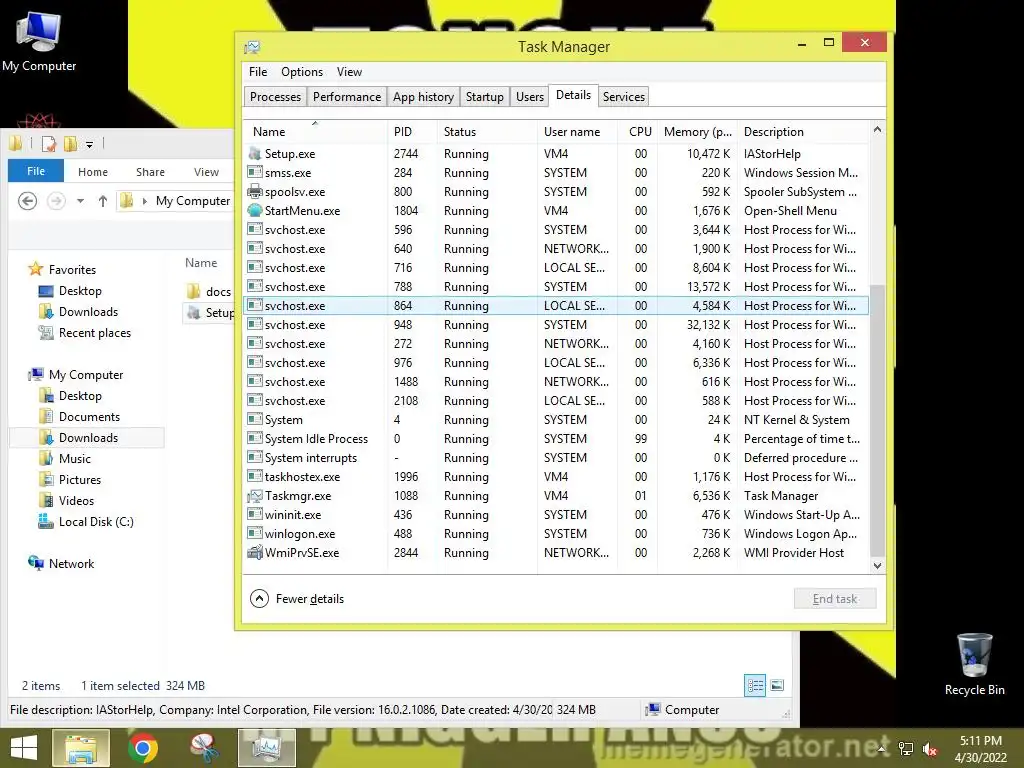Image resolution: width=1024 pixels, height=768 pixels.
Task: Sort by the Description column header
Action: 803,131
